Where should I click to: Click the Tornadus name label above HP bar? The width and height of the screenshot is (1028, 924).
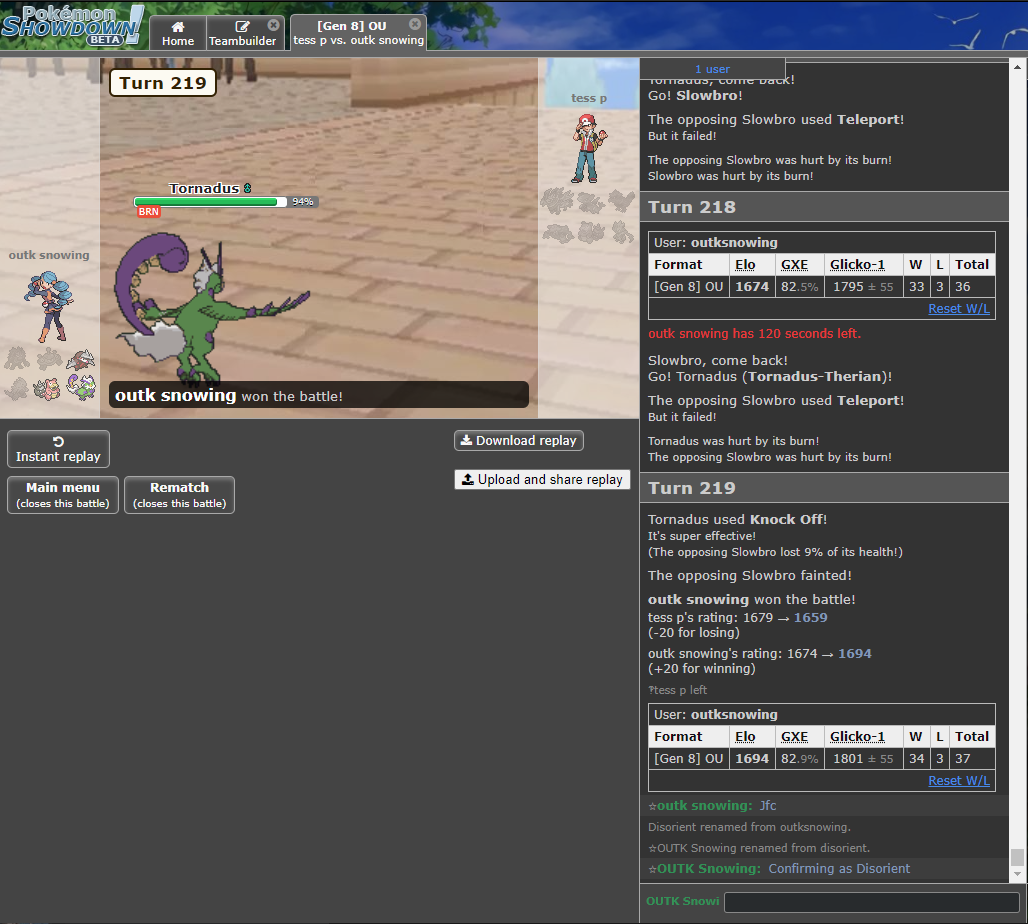(x=204, y=188)
